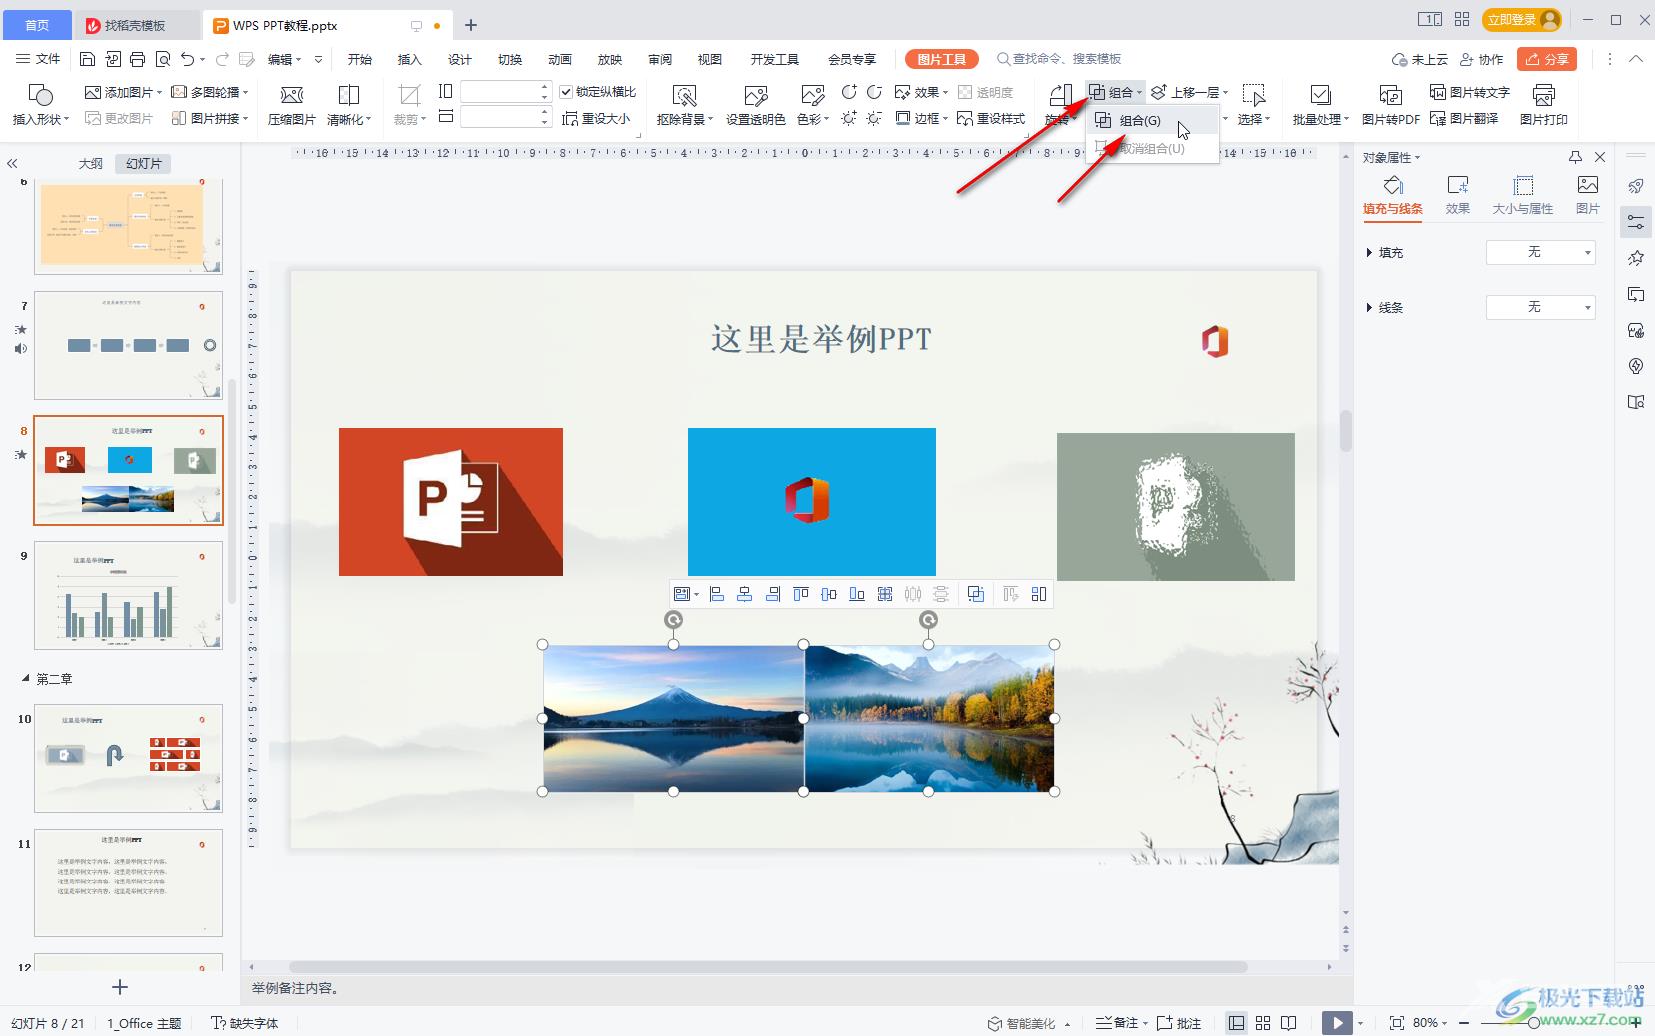Switch to the 设计 ribbon tab
This screenshot has width=1655, height=1036.
(460, 59)
